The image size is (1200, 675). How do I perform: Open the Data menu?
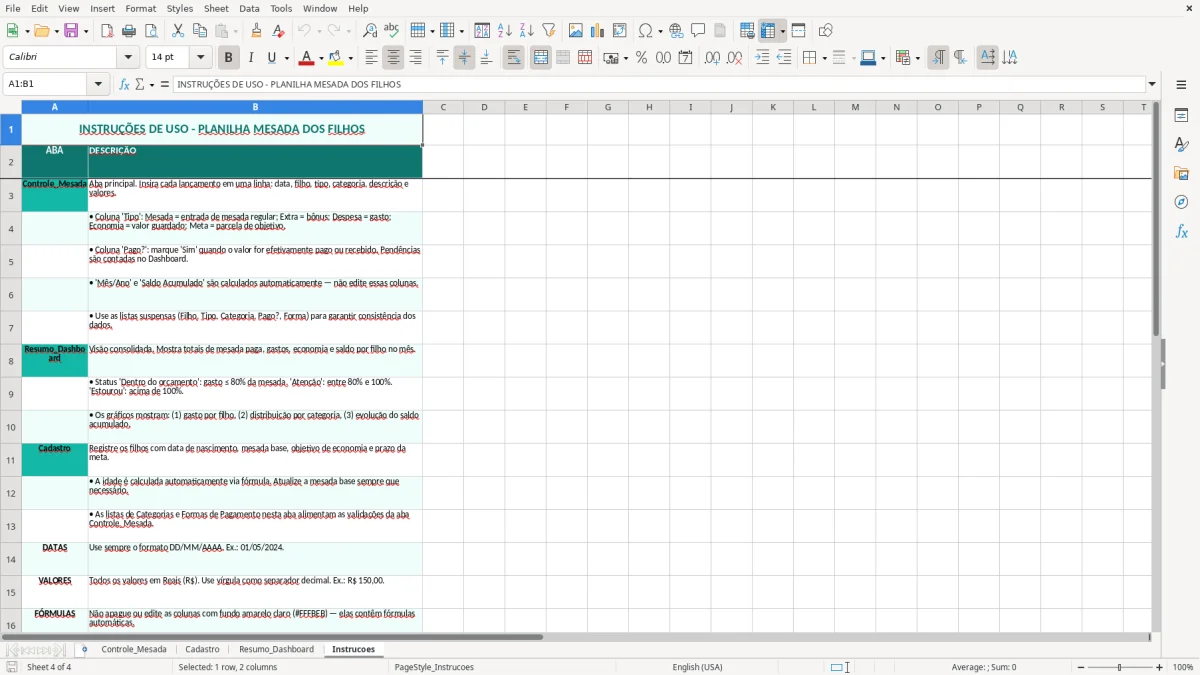pyautogui.click(x=249, y=8)
